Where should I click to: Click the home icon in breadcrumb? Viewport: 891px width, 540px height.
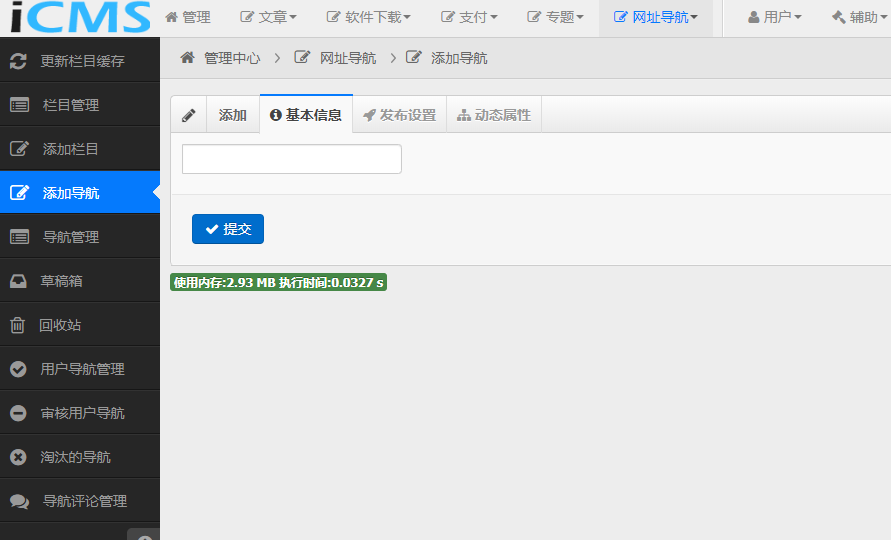188,57
